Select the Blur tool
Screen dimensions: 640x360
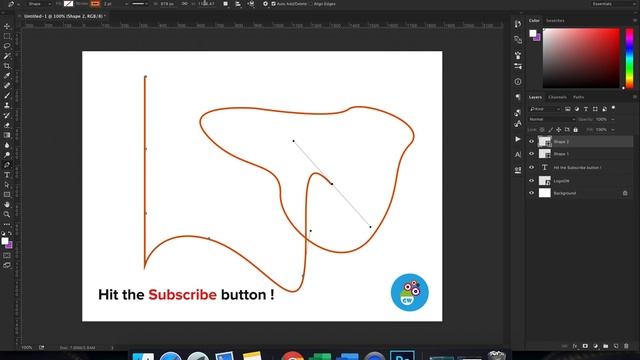7,145
